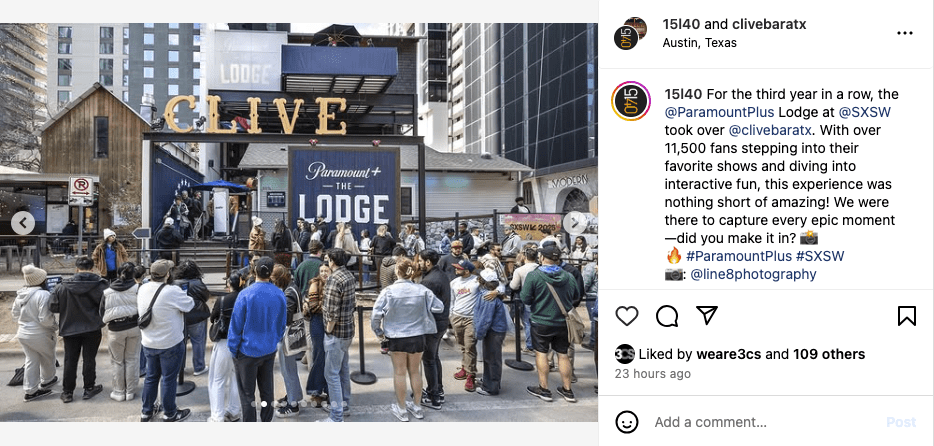Focus the Add a comment field

point(768,422)
